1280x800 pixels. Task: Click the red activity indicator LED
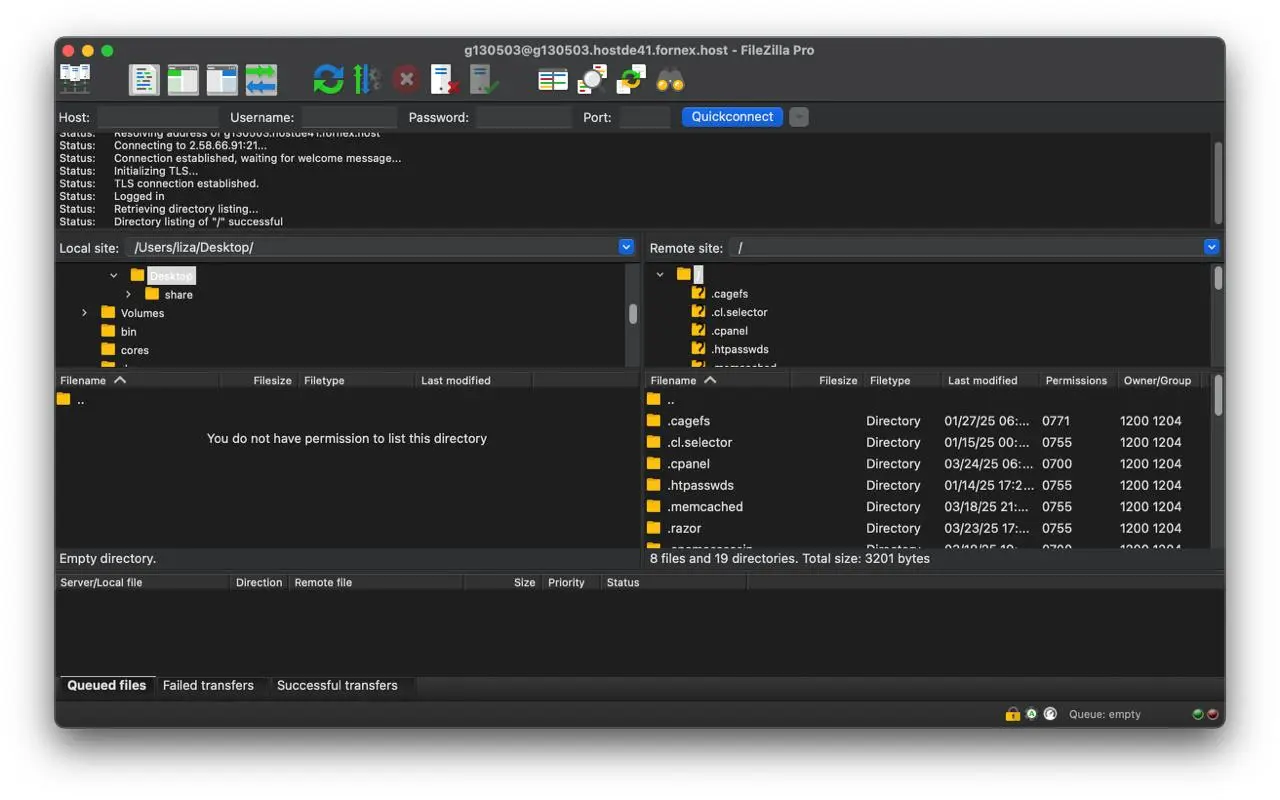click(1213, 714)
